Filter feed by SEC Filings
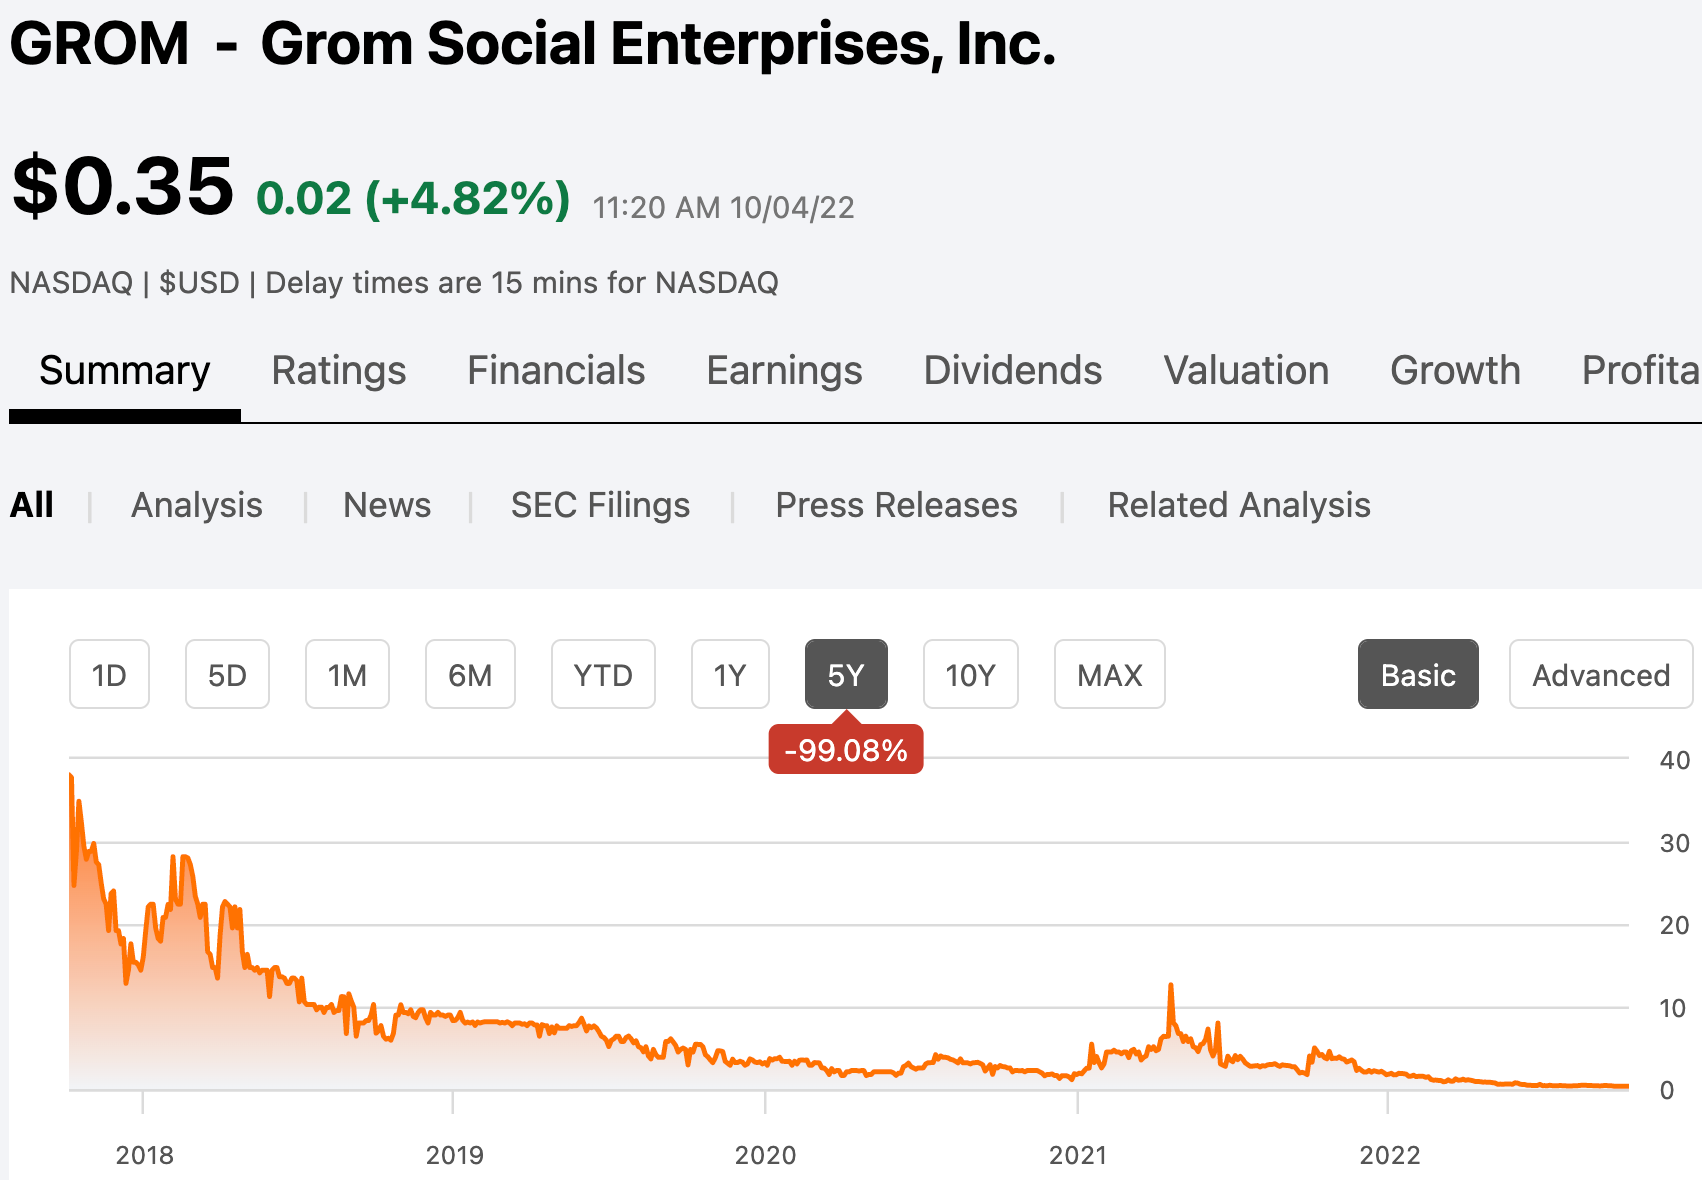This screenshot has height=1180, width=1702. 600,505
